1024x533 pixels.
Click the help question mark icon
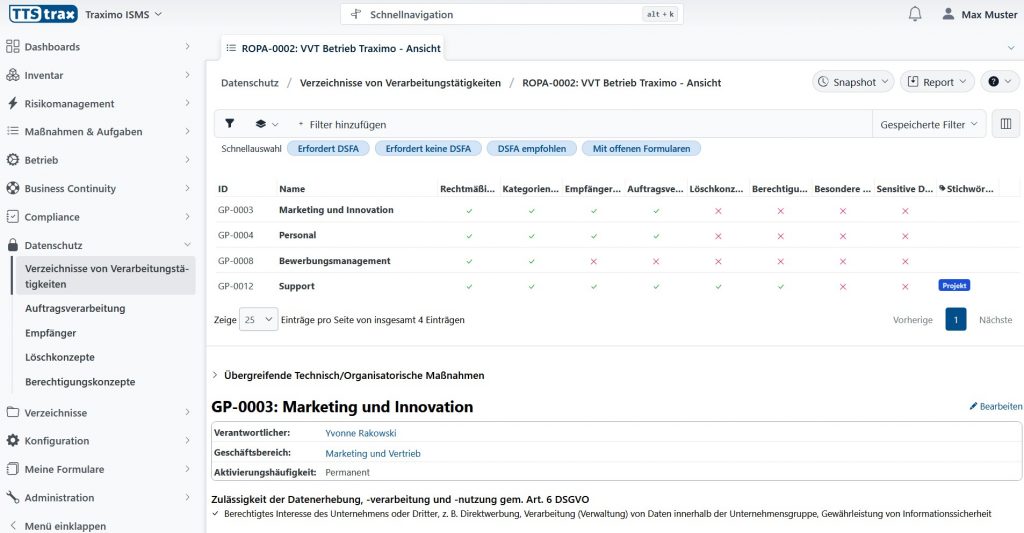[x=993, y=82]
